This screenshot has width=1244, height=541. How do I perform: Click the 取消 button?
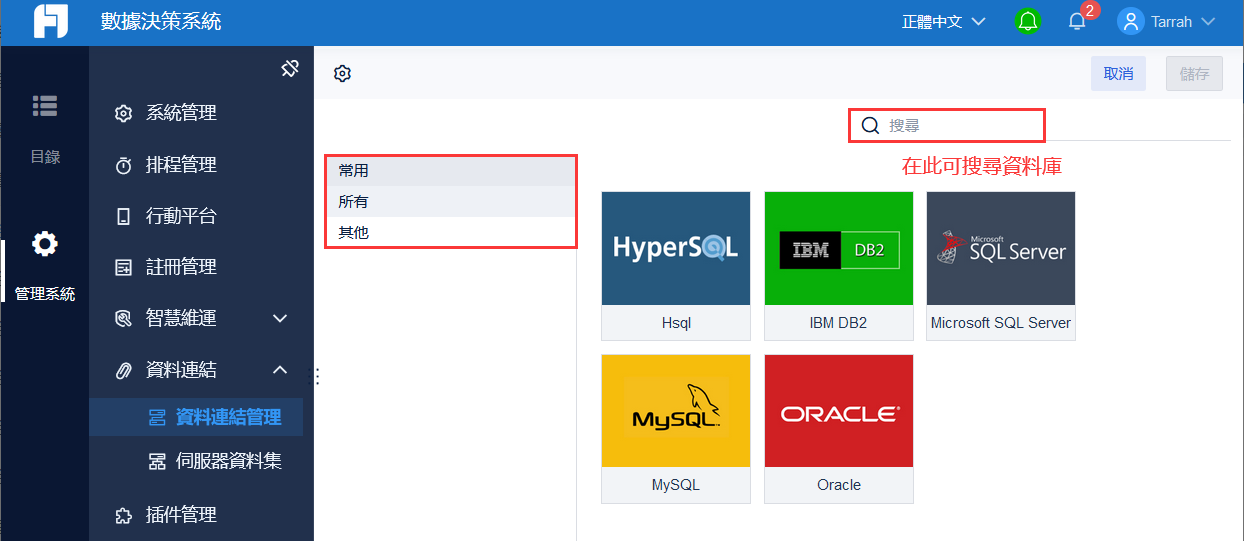pos(1118,74)
